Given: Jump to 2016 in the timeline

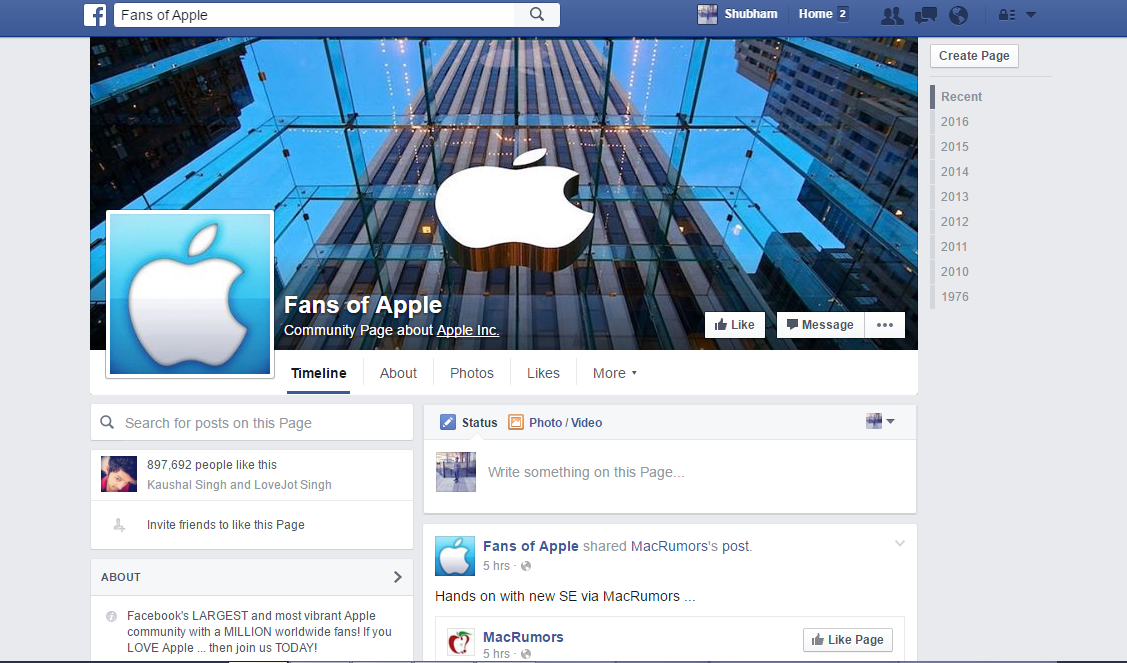Looking at the screenshot, I should click(954, 122).
